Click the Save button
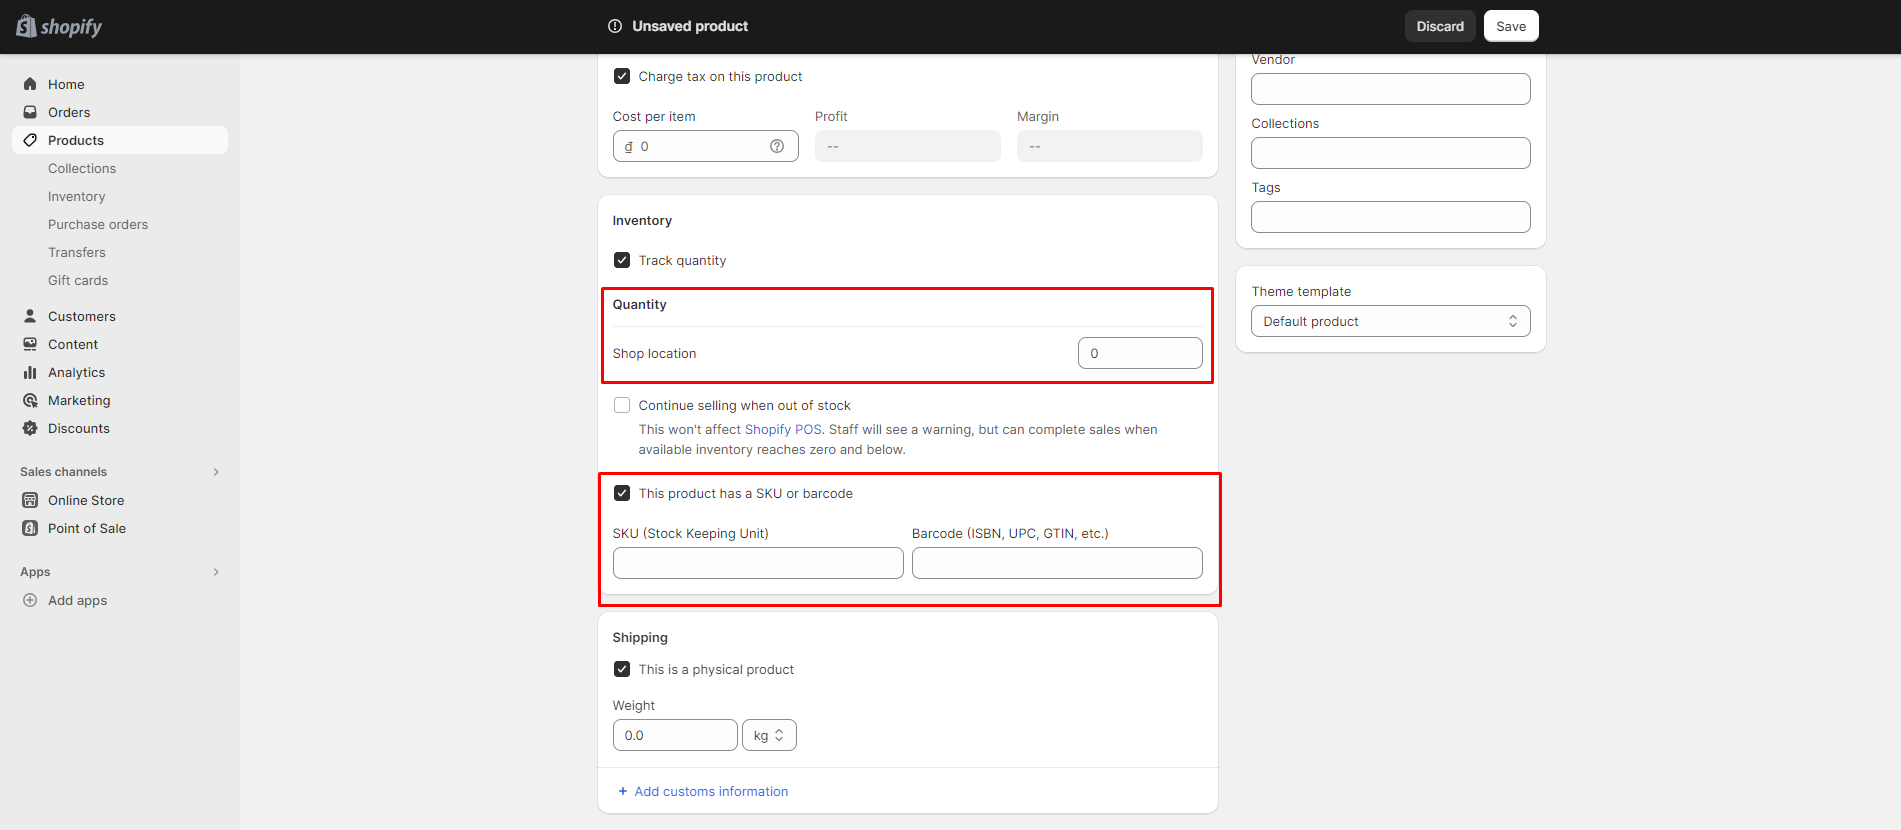The height and width of the screenshot is (830, 1901). (x=1511, y=26)
